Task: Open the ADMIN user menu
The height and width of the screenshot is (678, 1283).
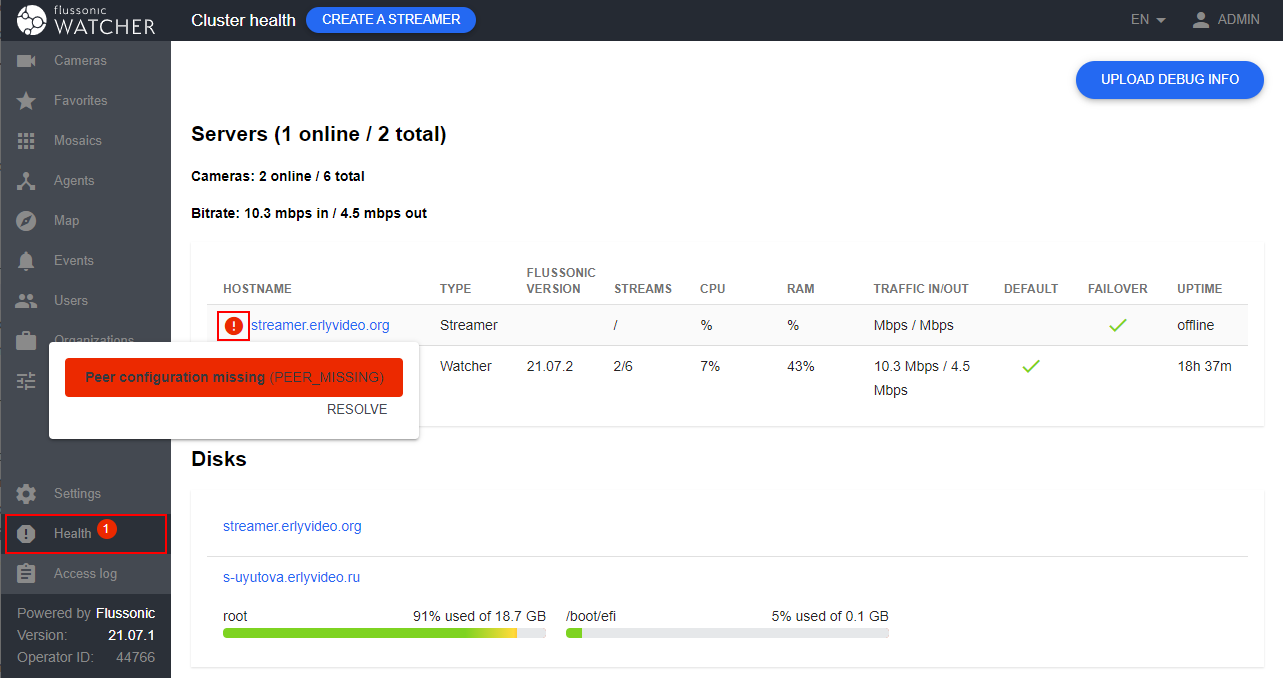Action: 1226,20
